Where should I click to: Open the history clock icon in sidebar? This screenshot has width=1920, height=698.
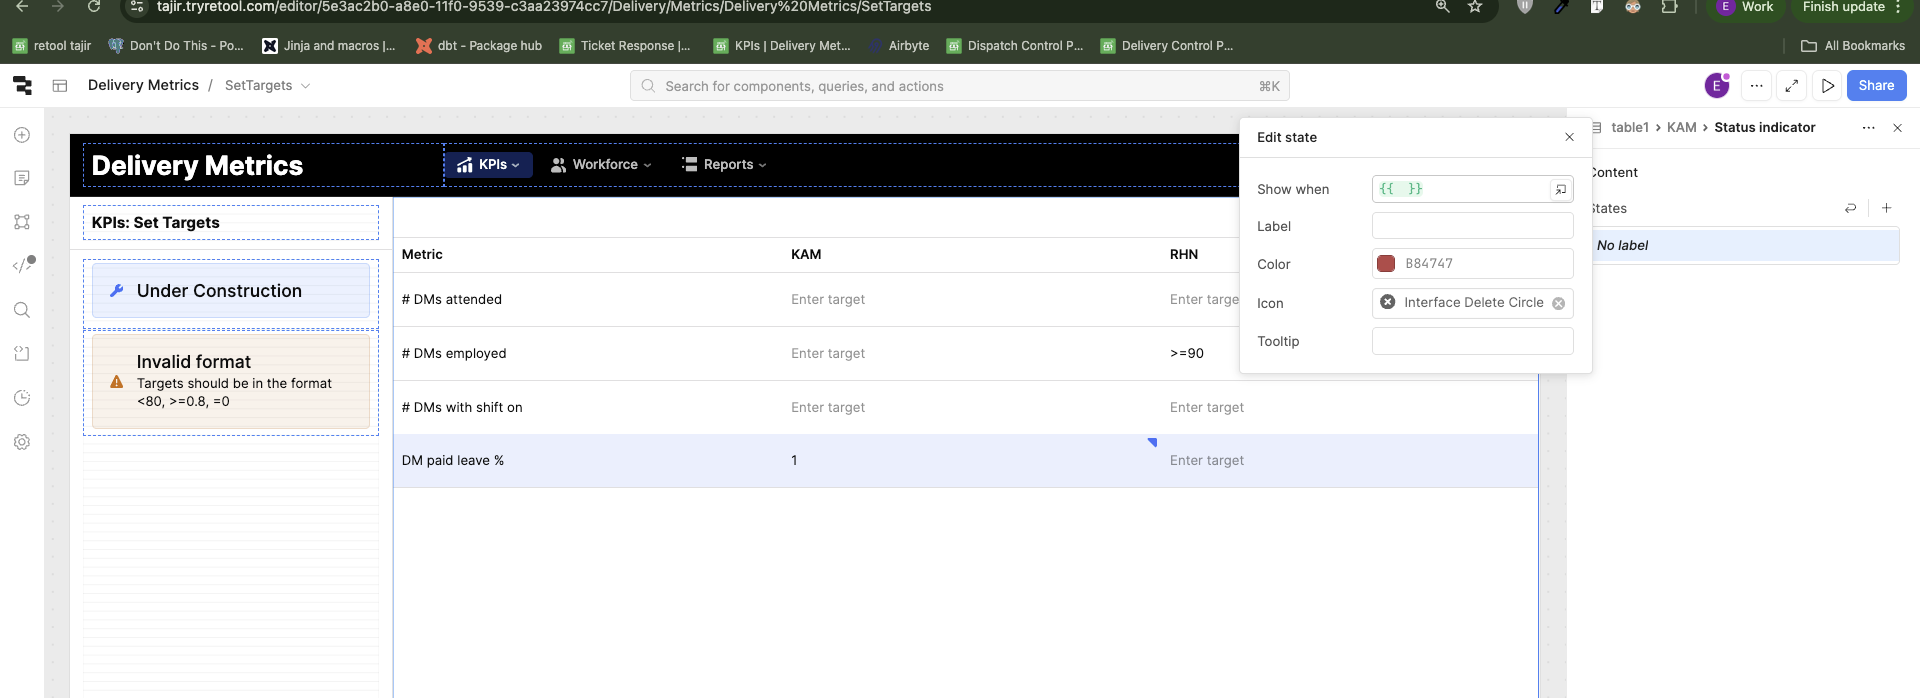click(x=22, y=398)
